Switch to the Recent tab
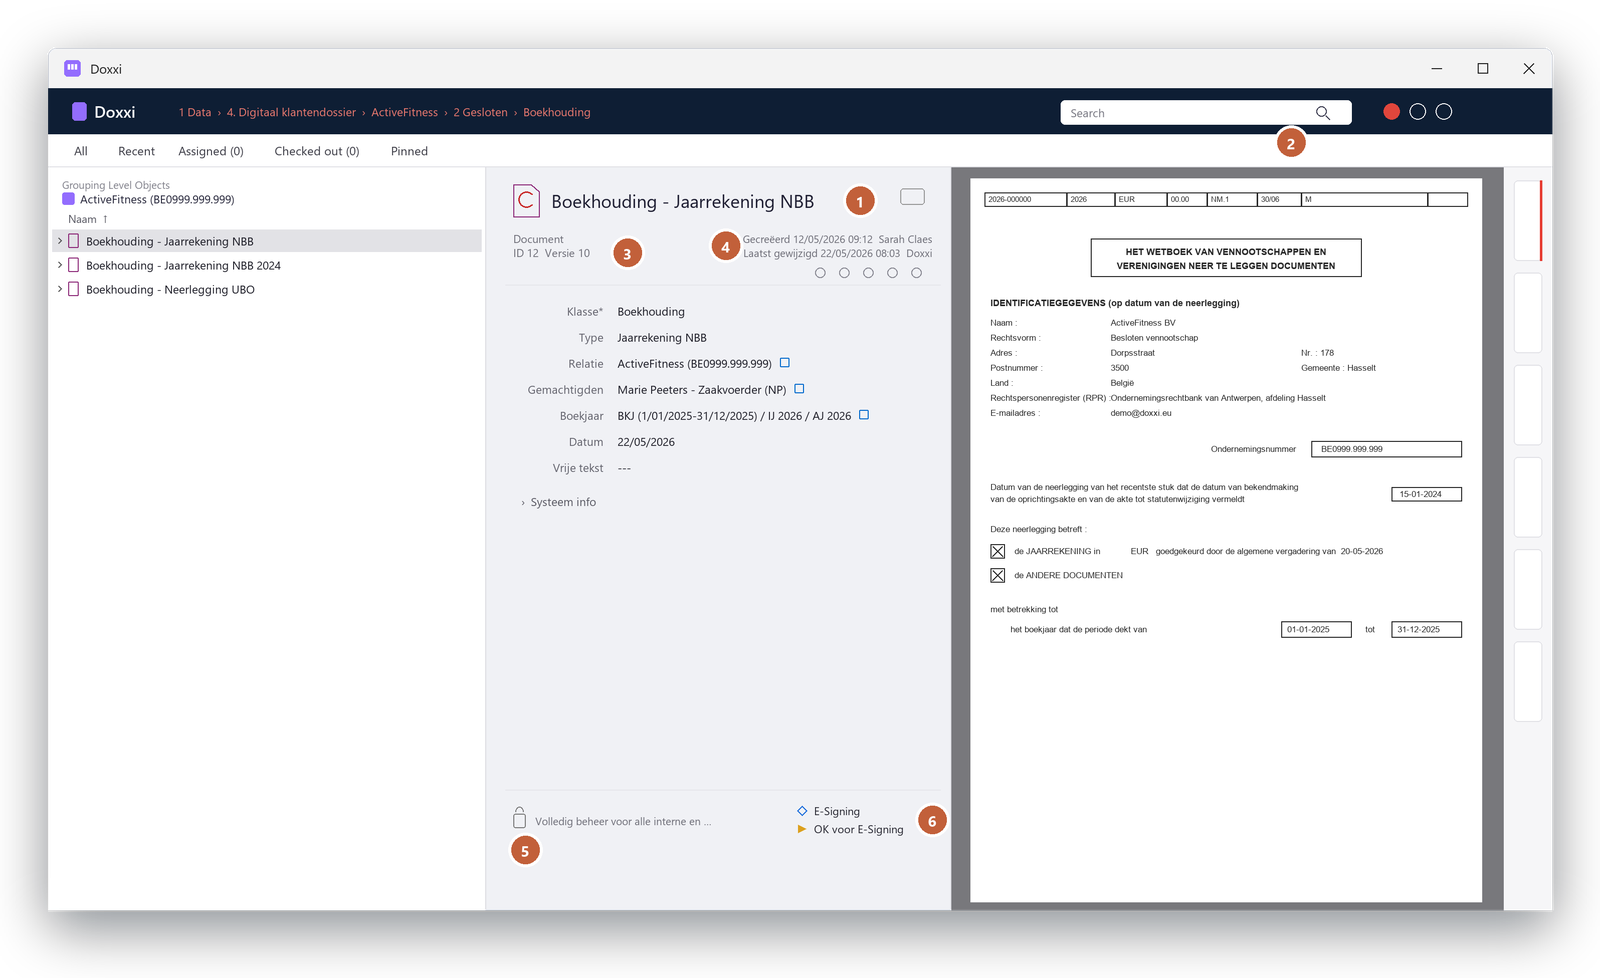Image resolution: width=1600 pixels, height=978 pixels. coord(136,151)
